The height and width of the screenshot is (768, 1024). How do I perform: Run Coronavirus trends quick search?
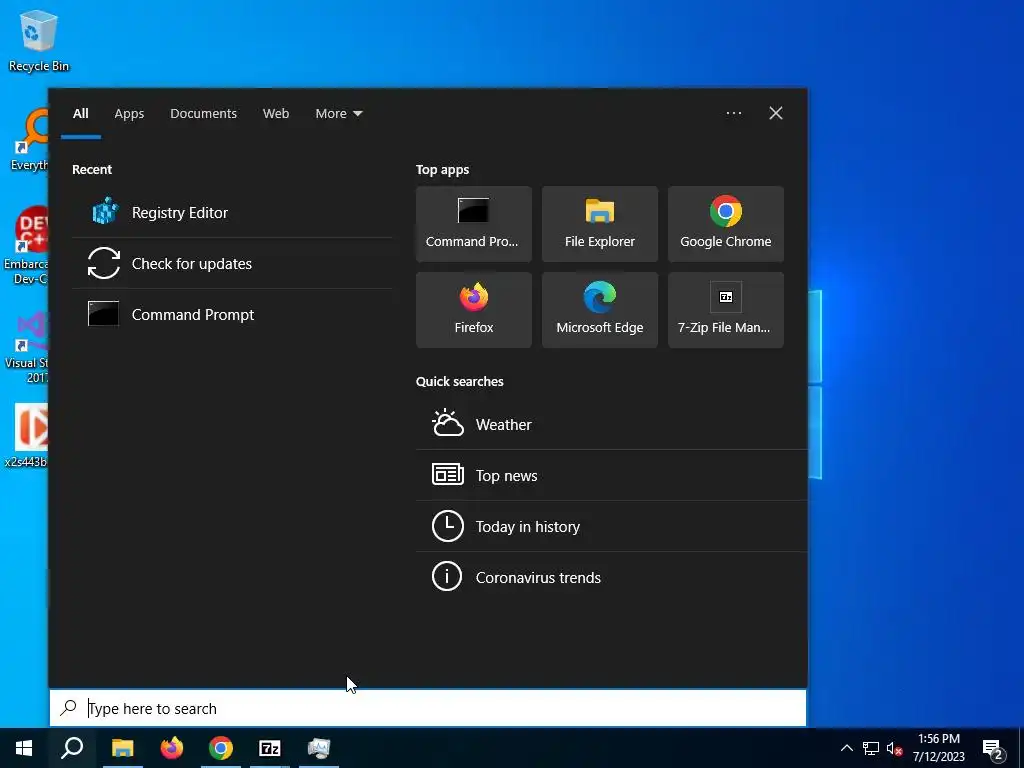point(611,577)
